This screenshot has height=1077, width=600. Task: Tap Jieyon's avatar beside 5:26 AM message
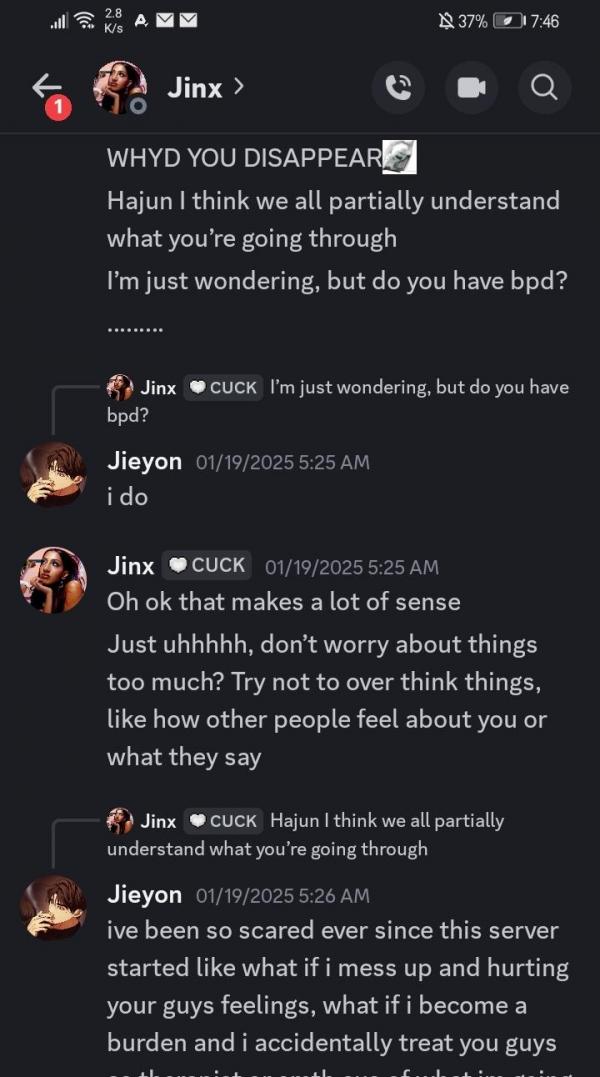(53, 908)
